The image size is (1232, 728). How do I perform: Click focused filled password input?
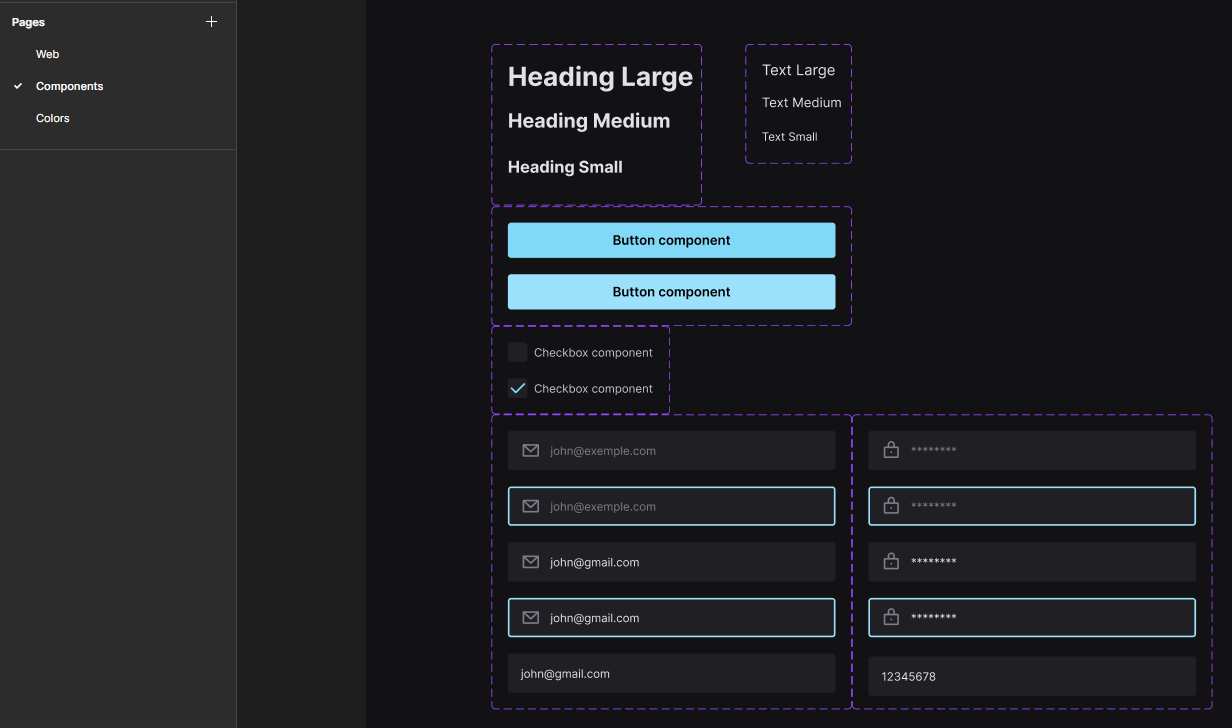(x=1032, y=618)
